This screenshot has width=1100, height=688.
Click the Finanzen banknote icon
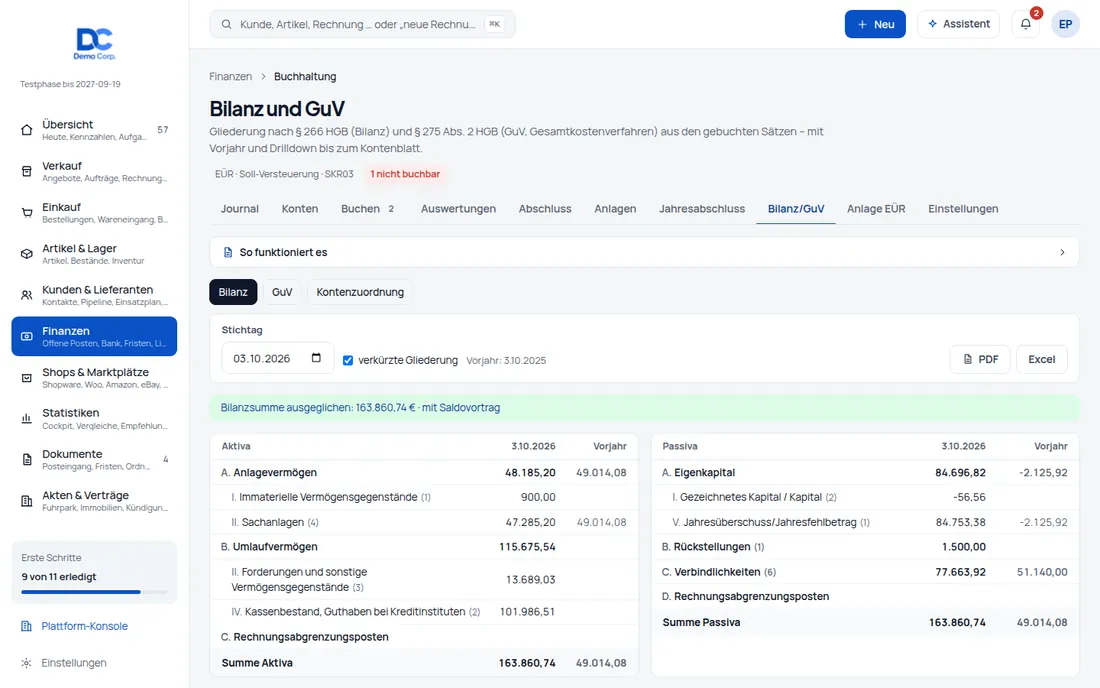click(27, 337)
